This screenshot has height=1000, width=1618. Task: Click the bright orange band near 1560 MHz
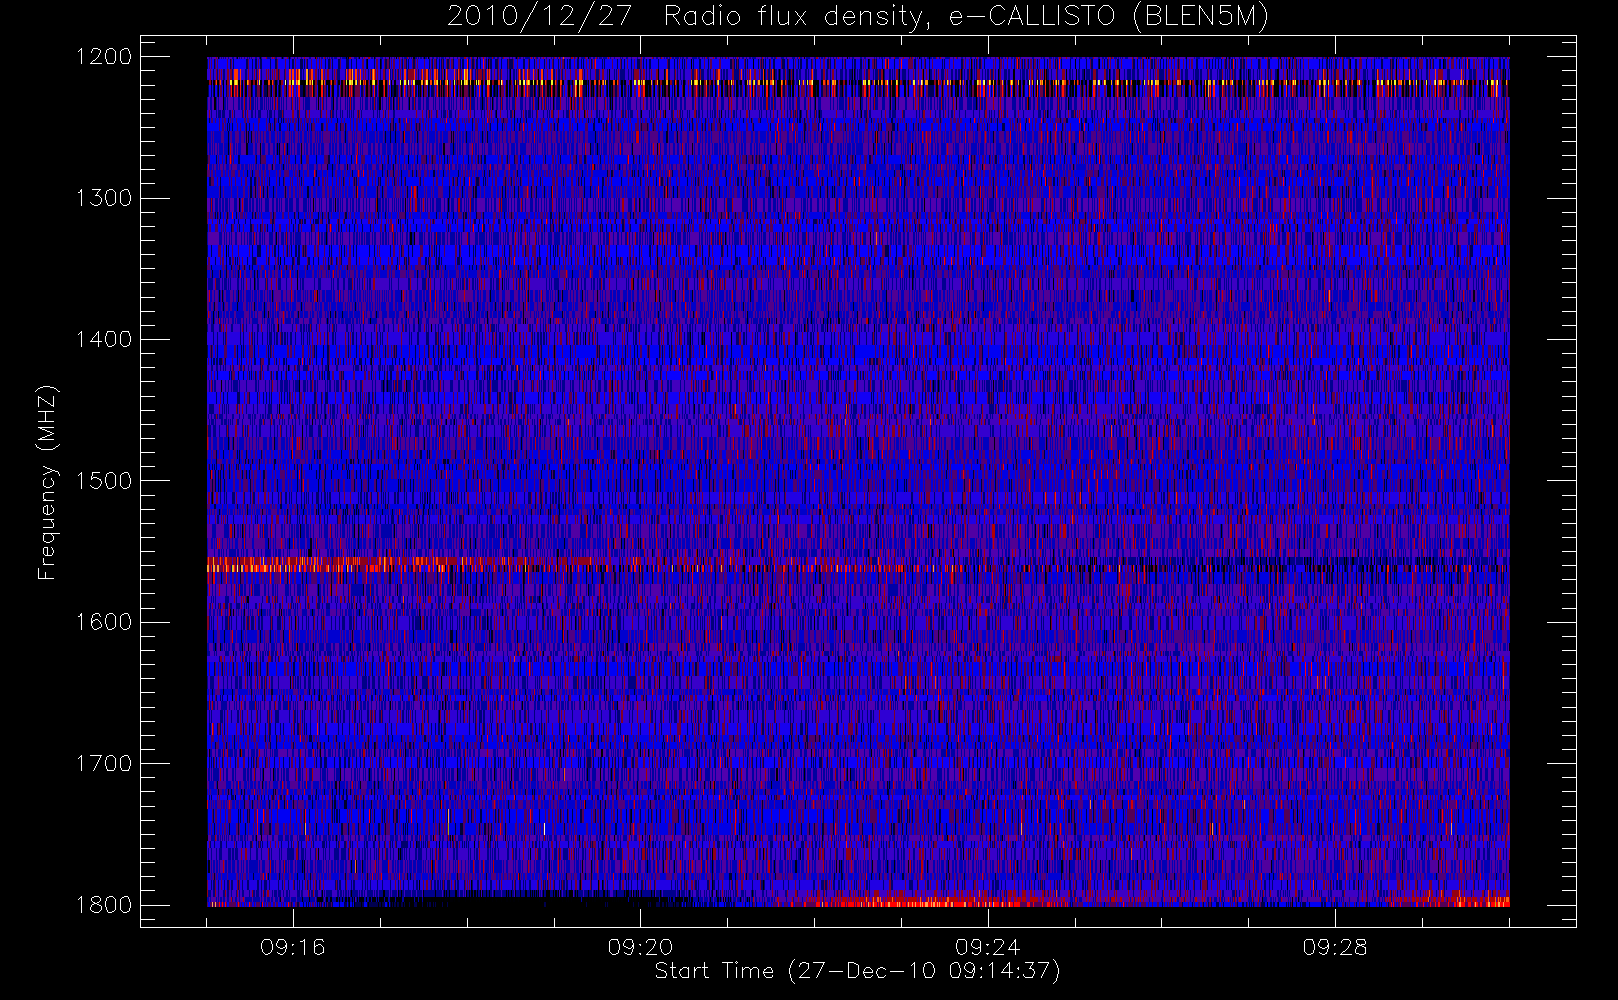pos(400,564)
